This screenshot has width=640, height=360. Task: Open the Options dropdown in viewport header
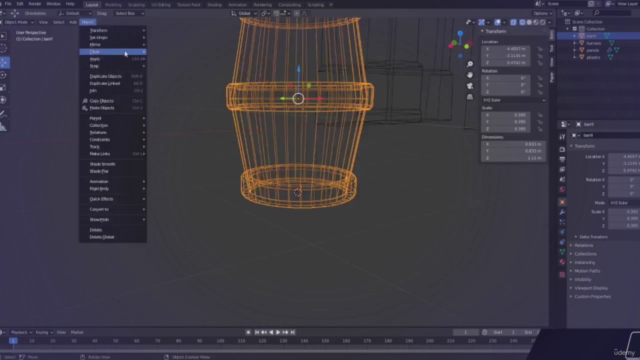(543, 13)
